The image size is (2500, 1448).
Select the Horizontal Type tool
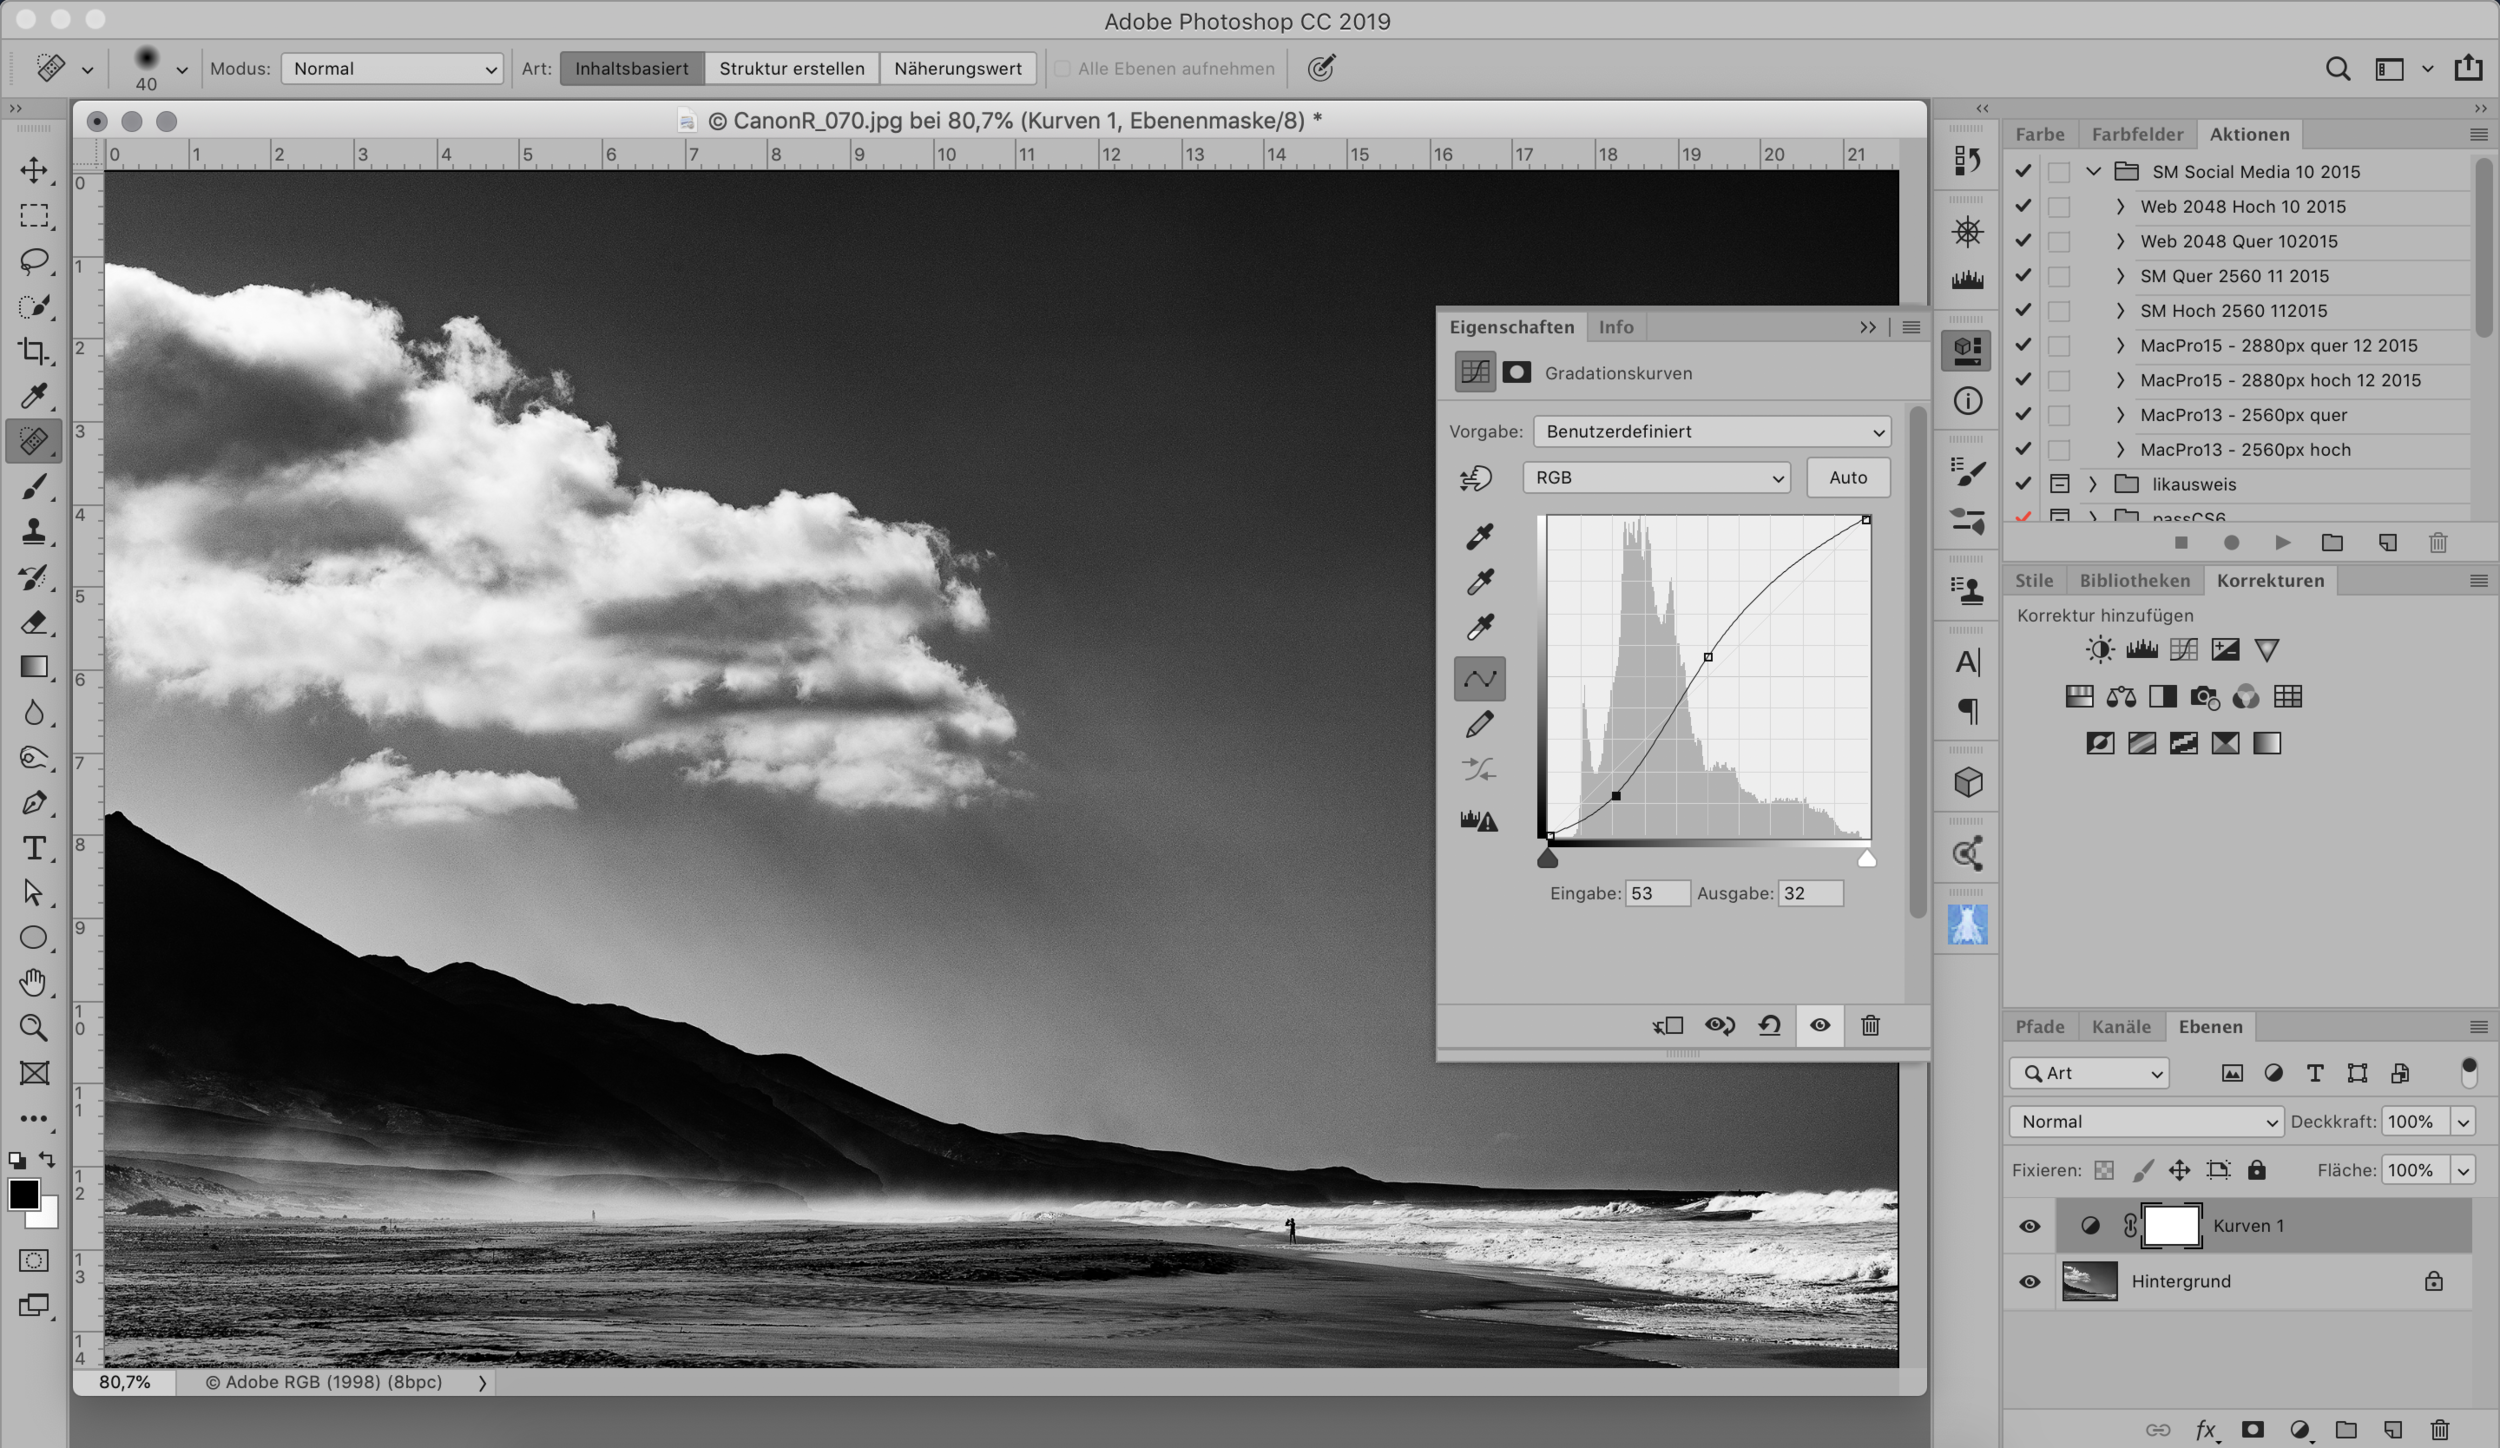[x=33, y=847]
